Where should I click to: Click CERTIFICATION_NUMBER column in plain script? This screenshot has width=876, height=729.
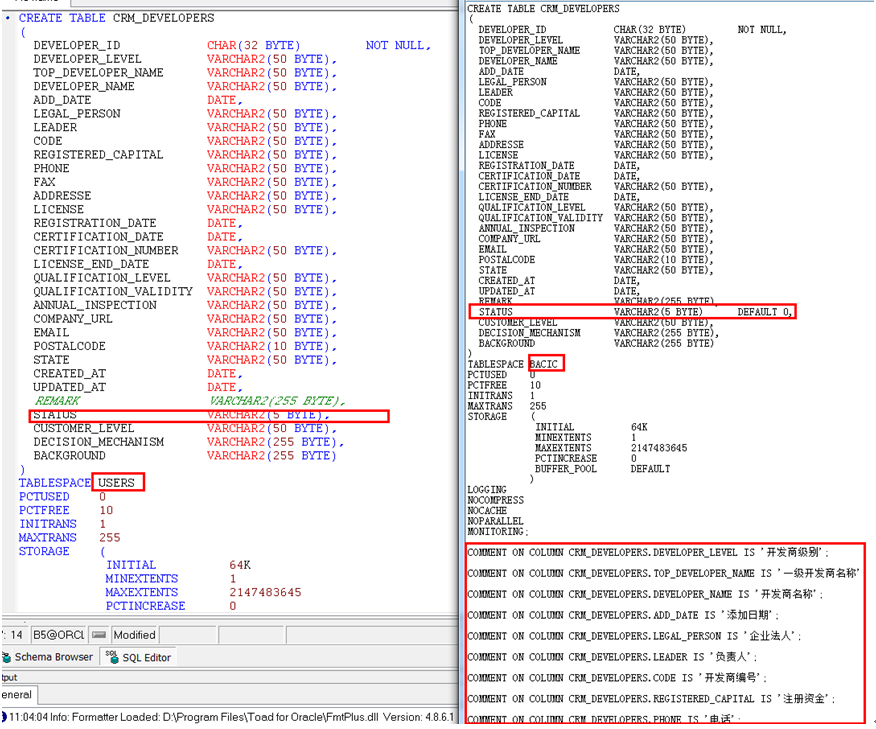click(535, 187)
